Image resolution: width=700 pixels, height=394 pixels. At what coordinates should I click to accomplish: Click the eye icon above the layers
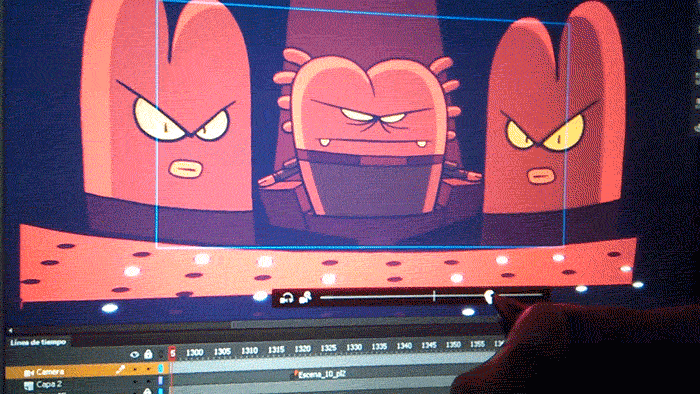(134, 355)
